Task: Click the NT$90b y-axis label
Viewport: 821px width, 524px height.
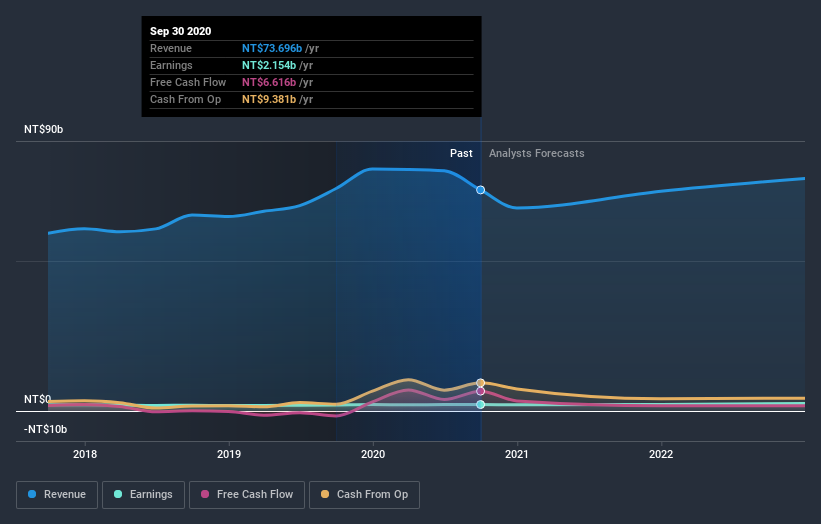Action: 43,129
